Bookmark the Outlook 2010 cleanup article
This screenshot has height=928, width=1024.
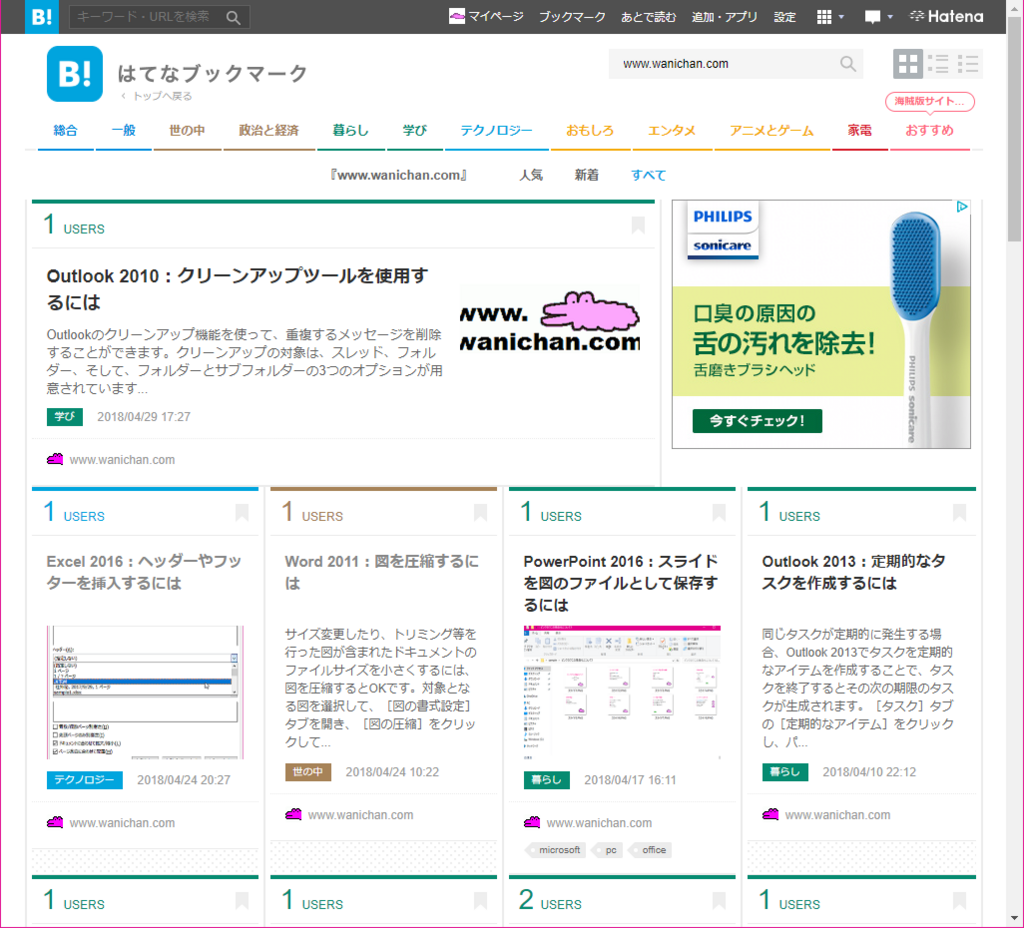pyautogui.click(x=638, y=225)
